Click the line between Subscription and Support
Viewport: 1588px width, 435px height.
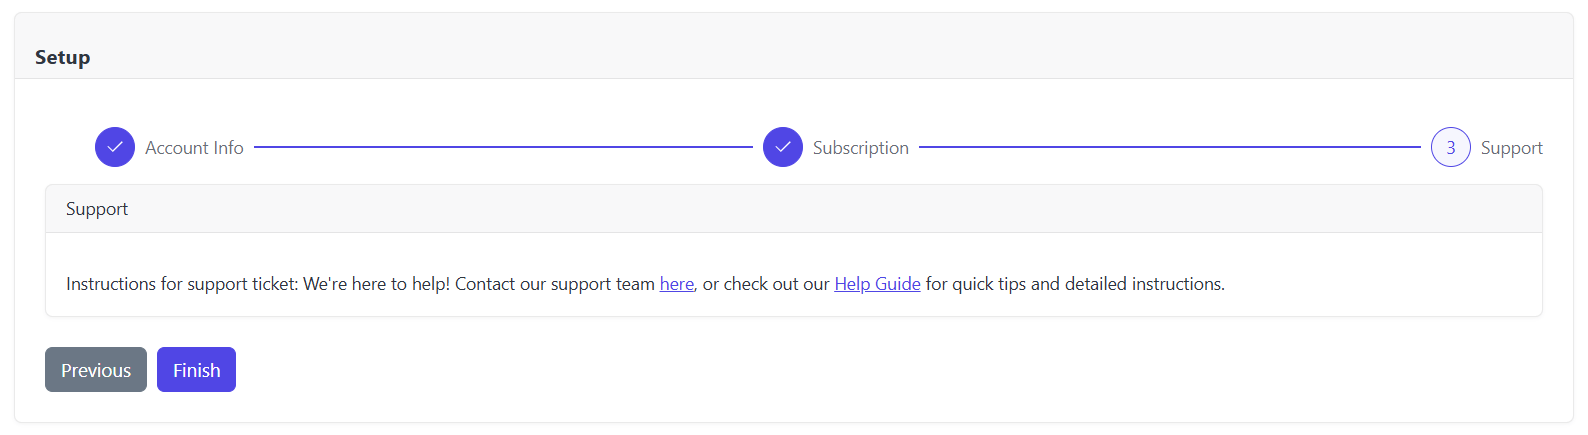pos(1170,147)
